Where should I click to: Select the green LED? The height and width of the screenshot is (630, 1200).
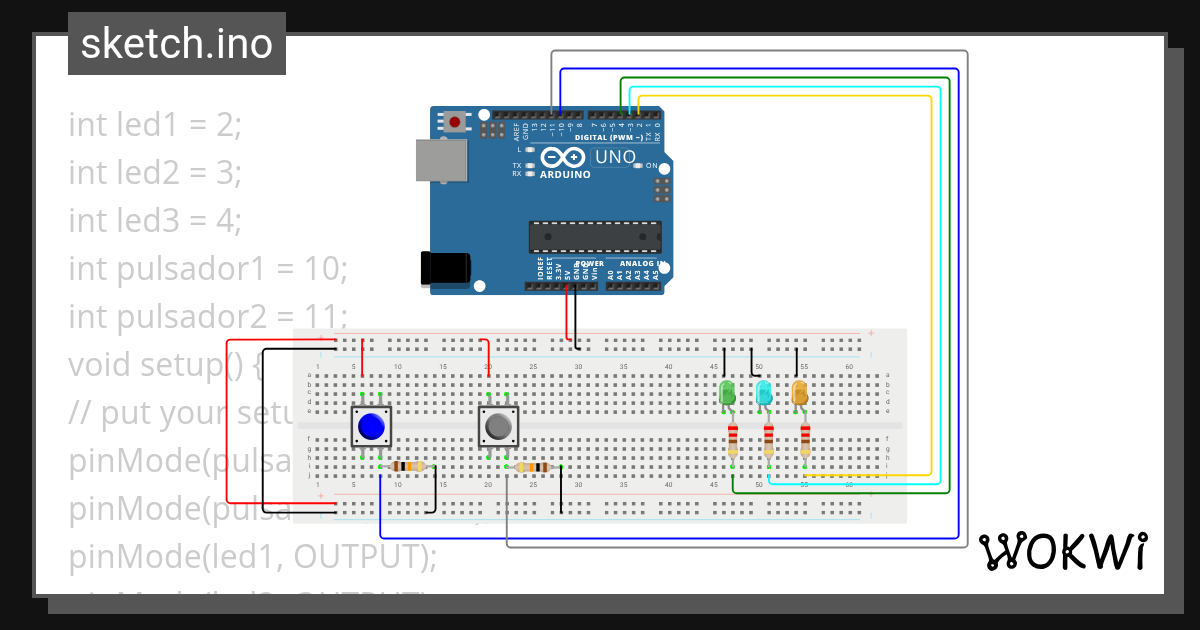728,393
